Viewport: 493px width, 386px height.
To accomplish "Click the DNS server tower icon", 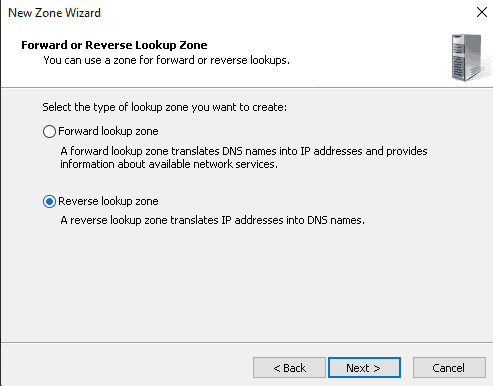I will pos(468,57).
